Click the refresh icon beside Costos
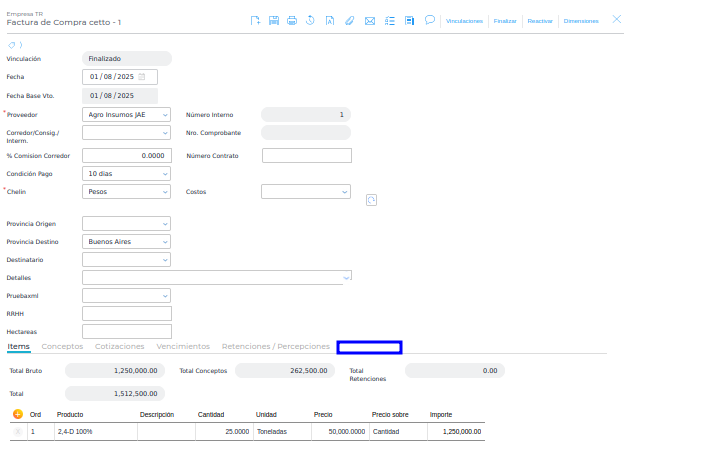713x449 pixels. click(371, 200)
